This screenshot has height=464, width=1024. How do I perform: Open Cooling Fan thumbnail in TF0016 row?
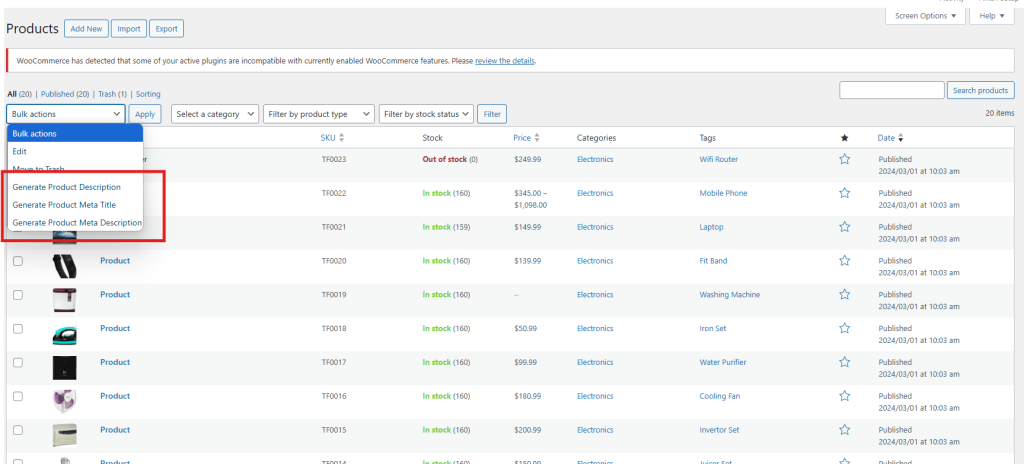pos(65,401)
